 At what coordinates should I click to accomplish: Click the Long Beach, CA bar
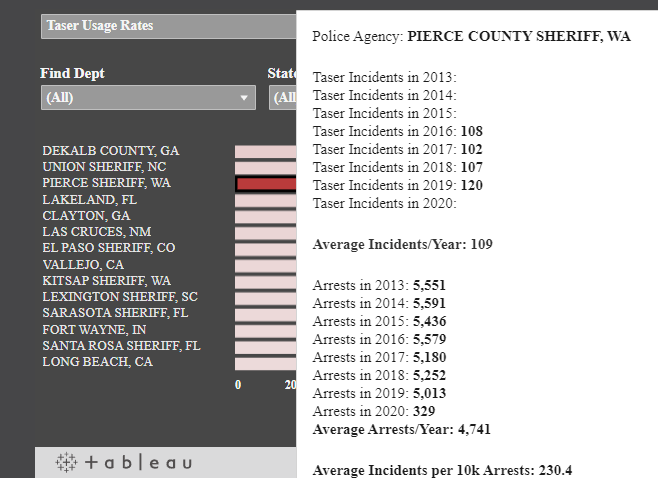[x=266, y=362]
